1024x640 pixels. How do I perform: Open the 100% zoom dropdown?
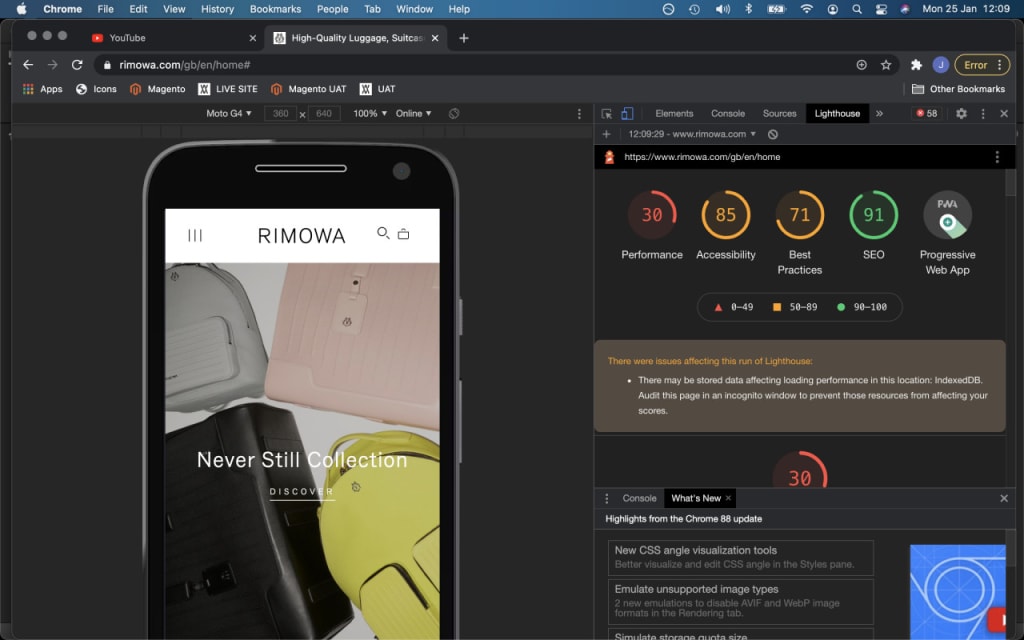click(x=370, y=114)
